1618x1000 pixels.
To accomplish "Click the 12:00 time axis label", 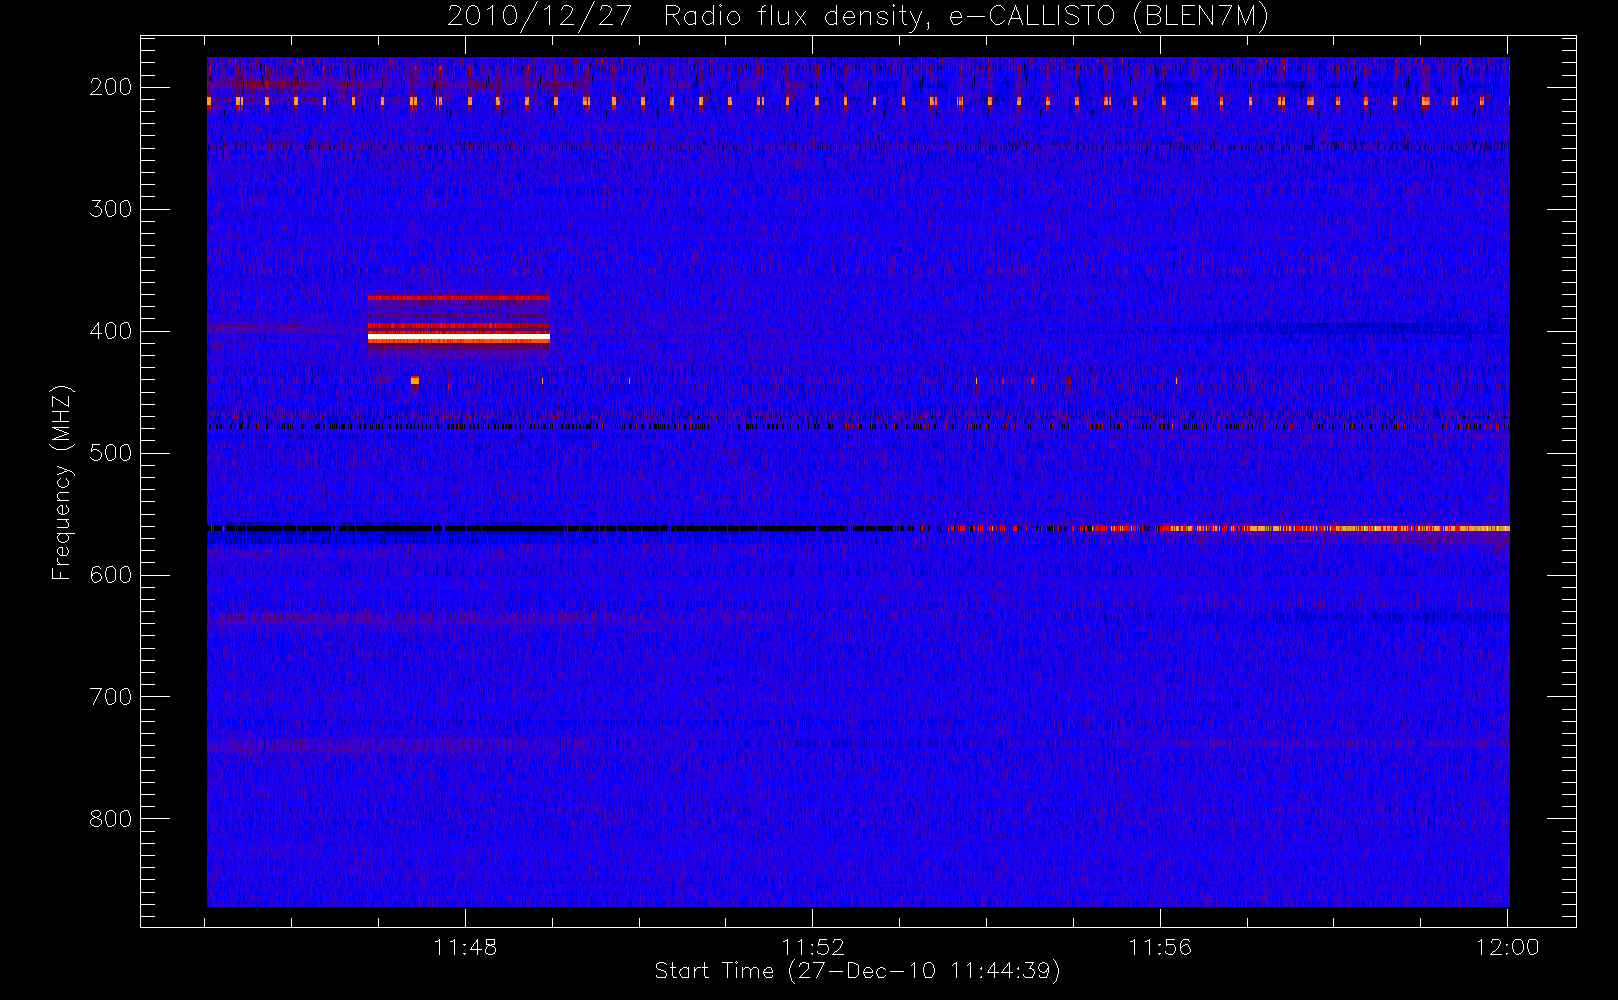I will click(1507, 947).
